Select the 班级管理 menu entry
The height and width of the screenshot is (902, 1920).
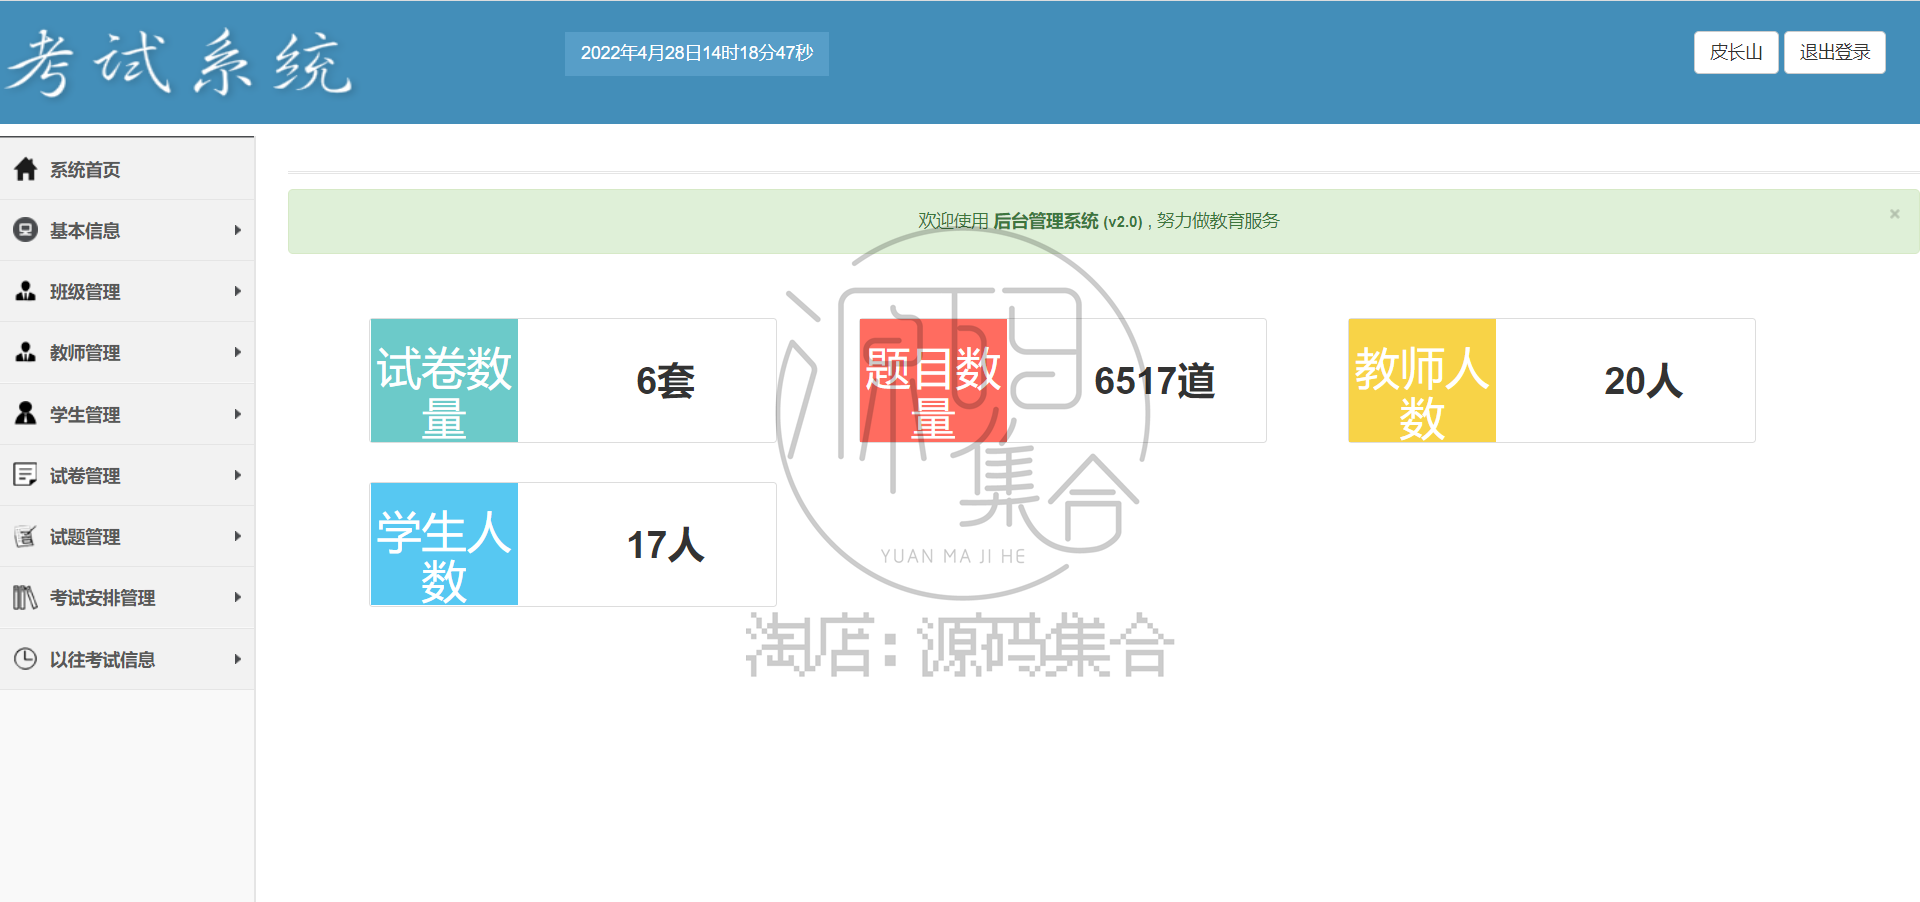(127, 291)
